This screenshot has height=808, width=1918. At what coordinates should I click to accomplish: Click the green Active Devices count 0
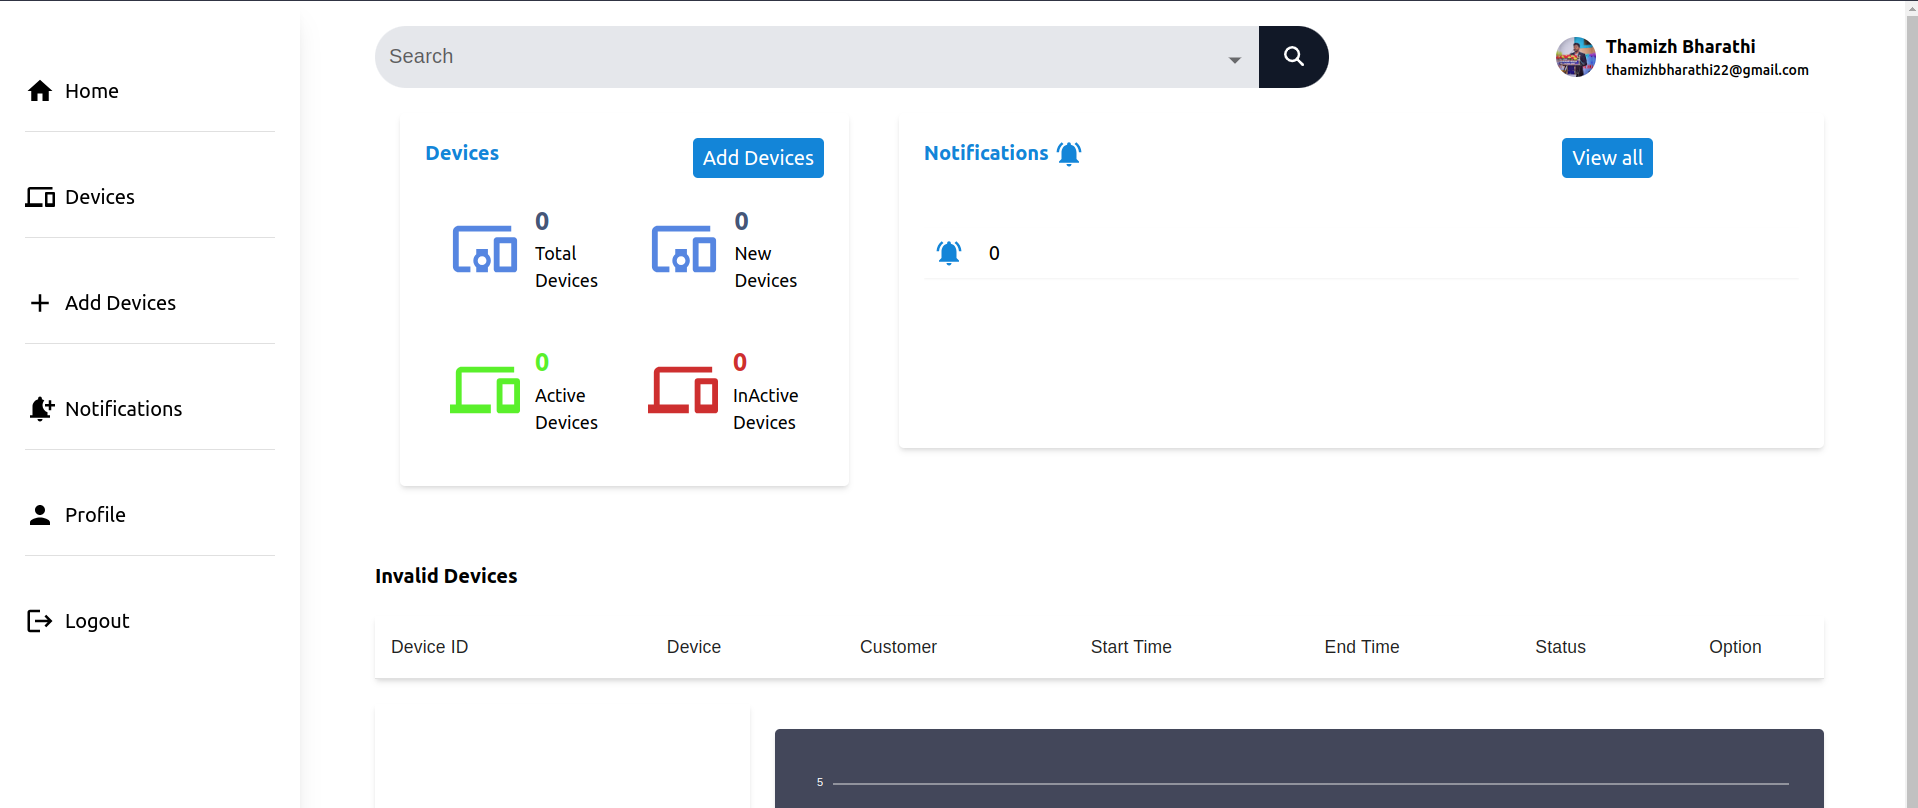542,362
